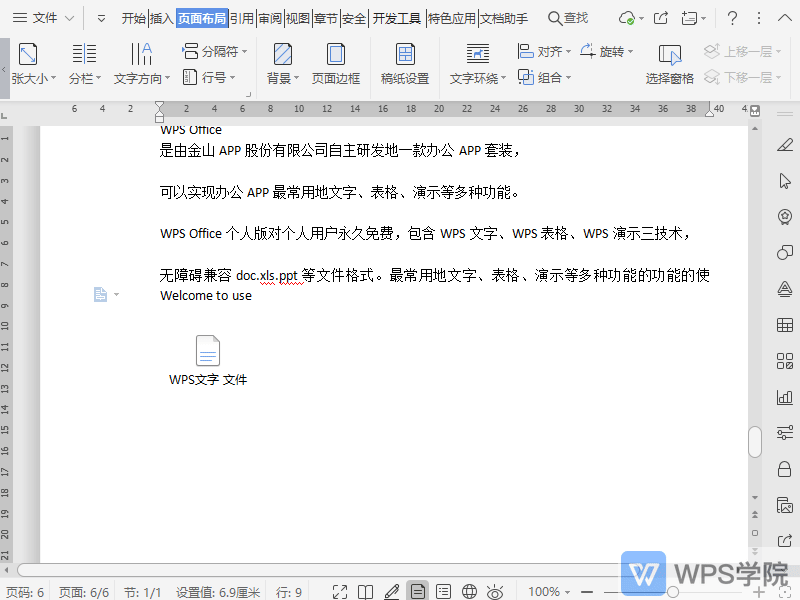The height and width of the screenshot is (600, 800).
Task: Open 稿纸设置 manuscript paper settings
Action: (405, 64)
